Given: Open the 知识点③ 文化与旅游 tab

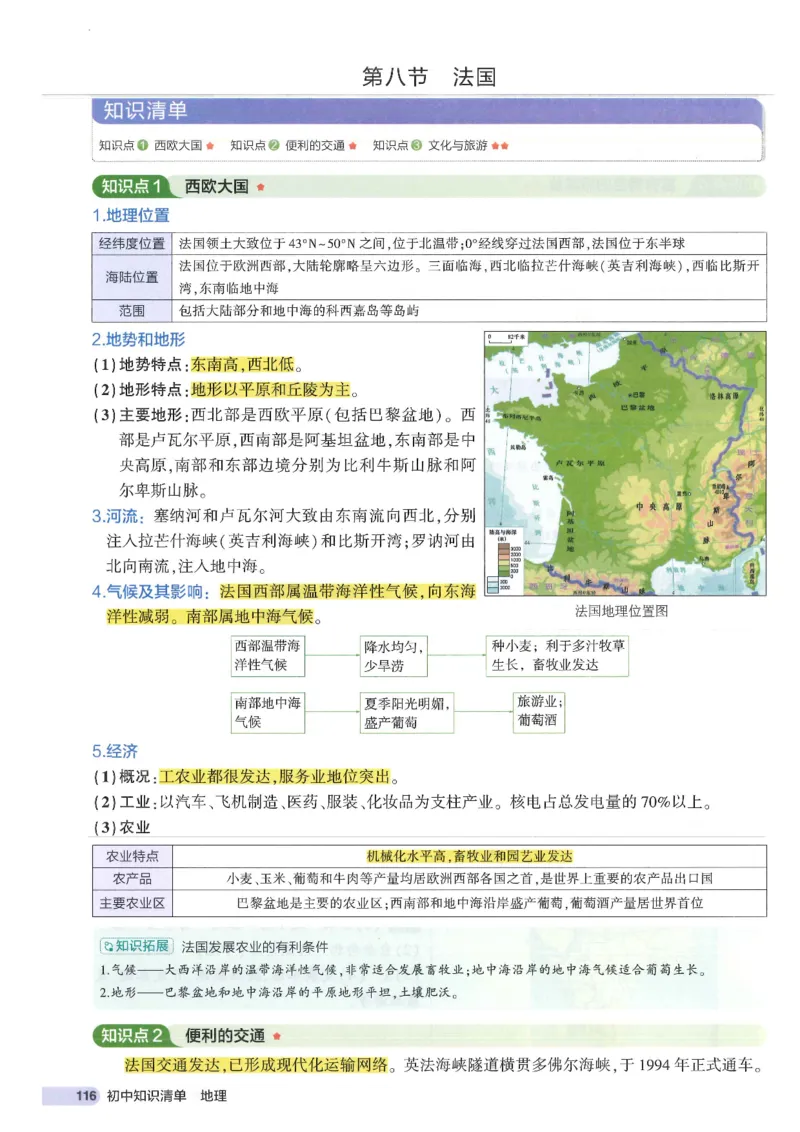Looking at the screenshot, I should [459, 142].
